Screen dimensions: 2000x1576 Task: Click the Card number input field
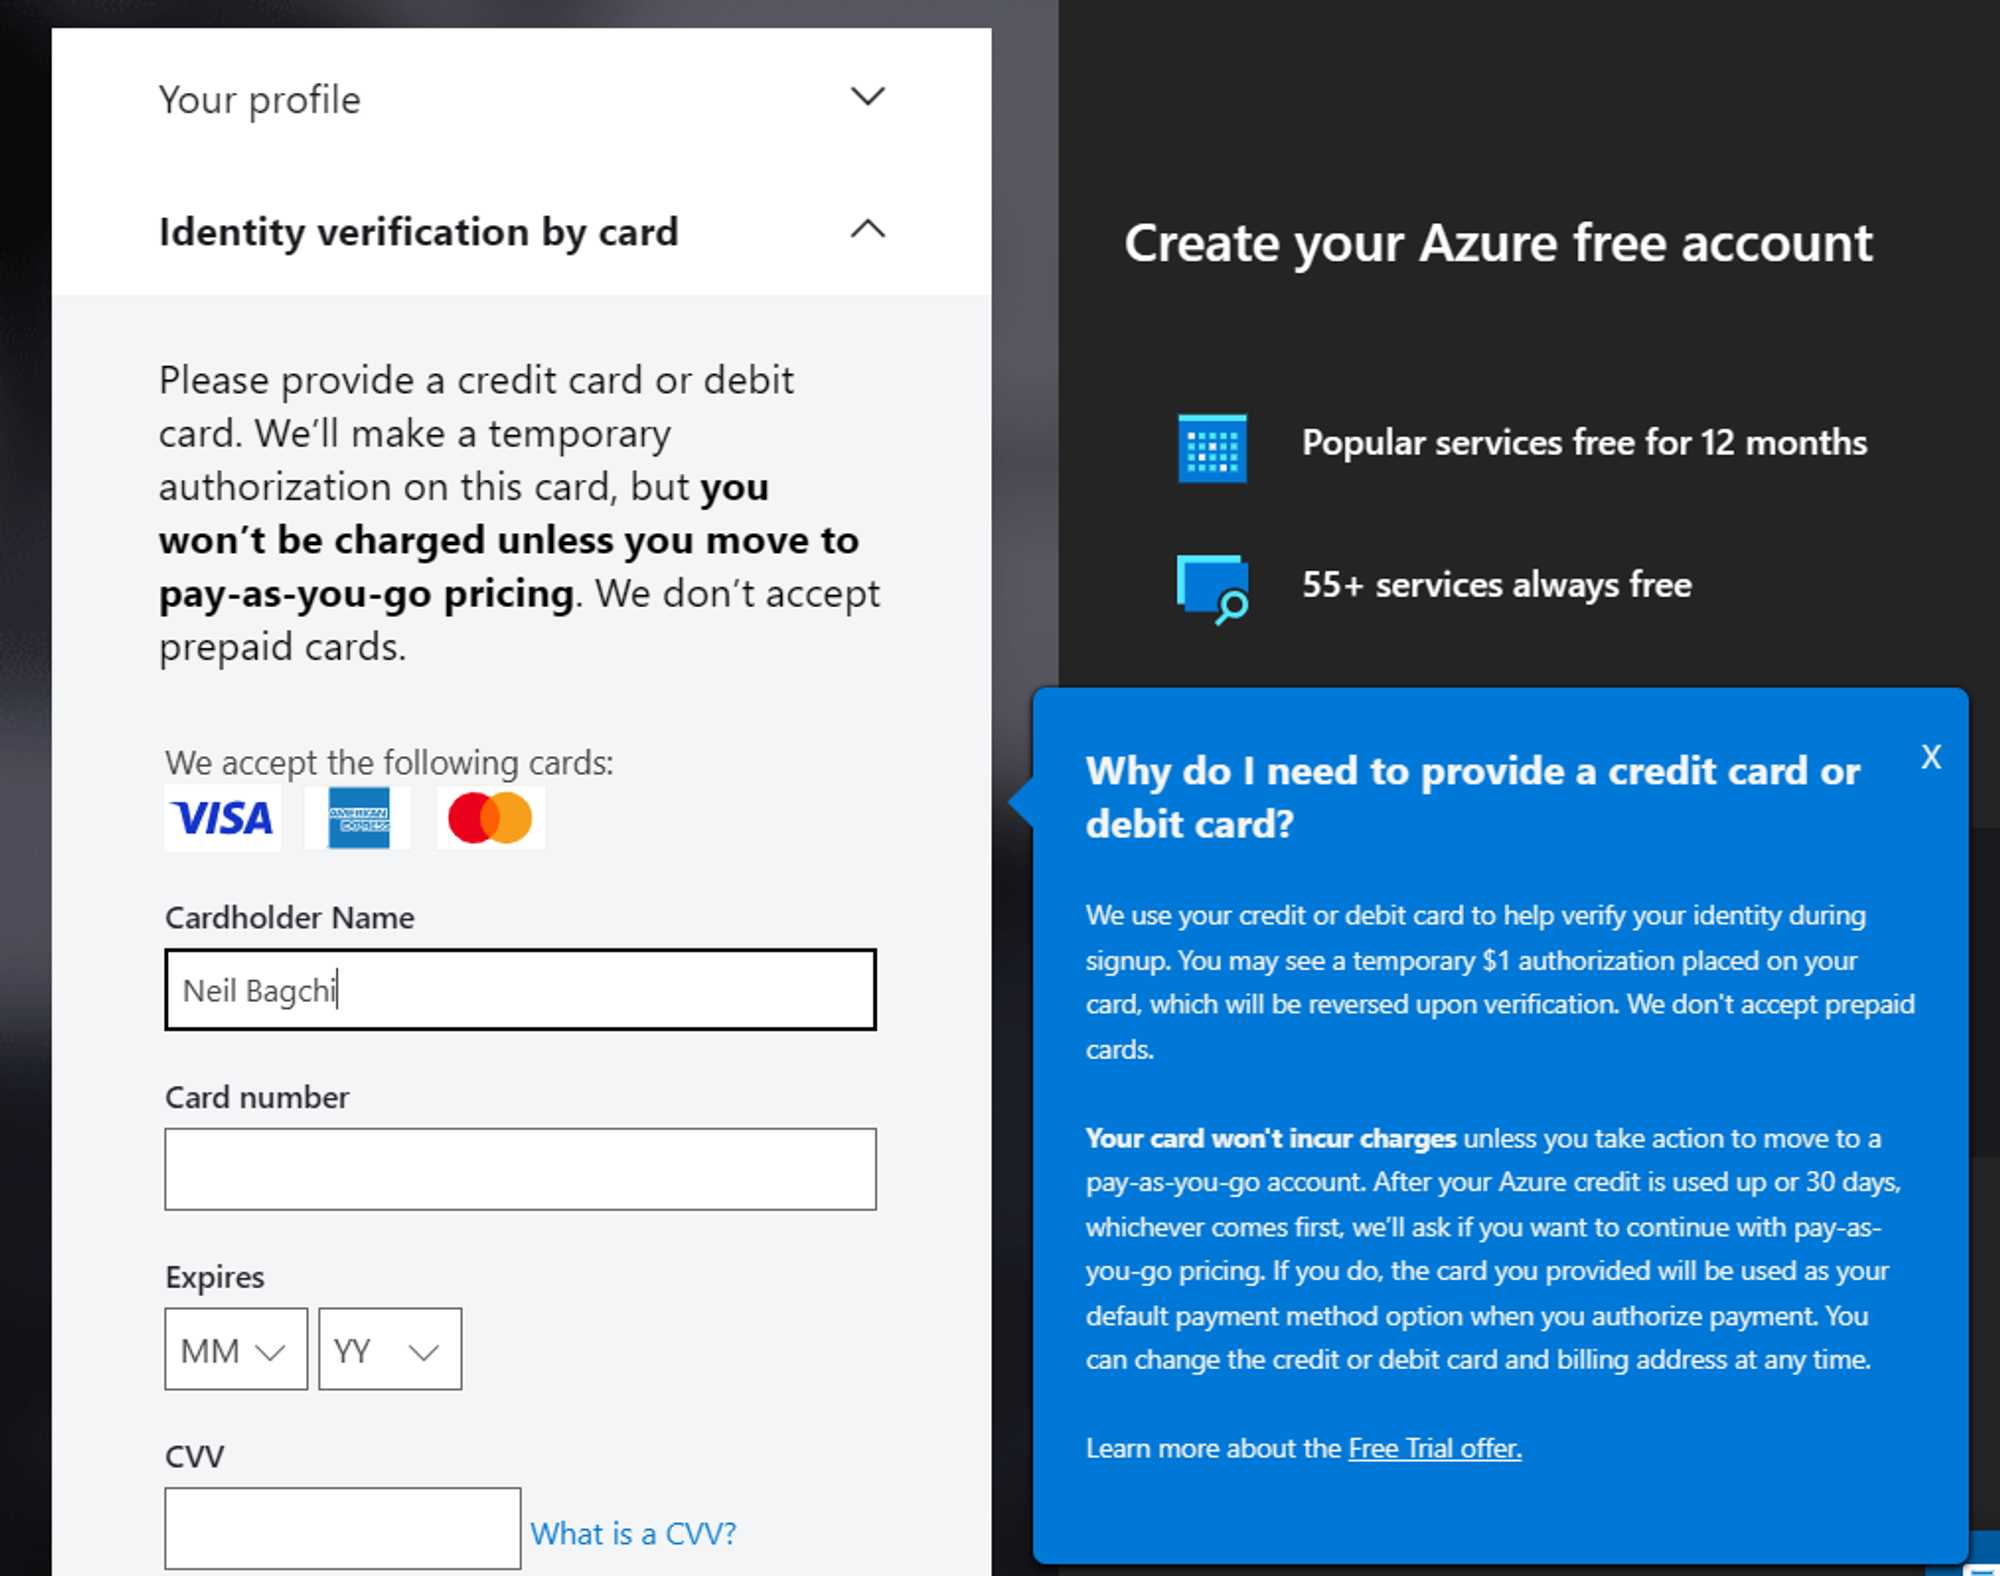click(520, 1169)
